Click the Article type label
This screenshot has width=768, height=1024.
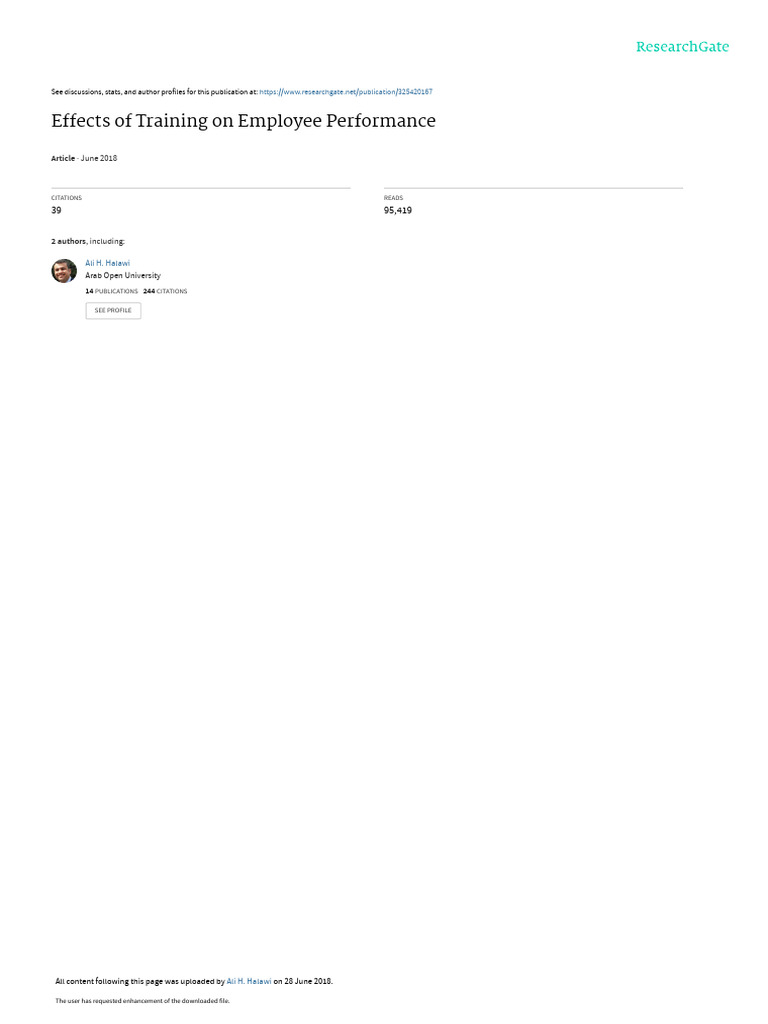[x=63, y=158]
